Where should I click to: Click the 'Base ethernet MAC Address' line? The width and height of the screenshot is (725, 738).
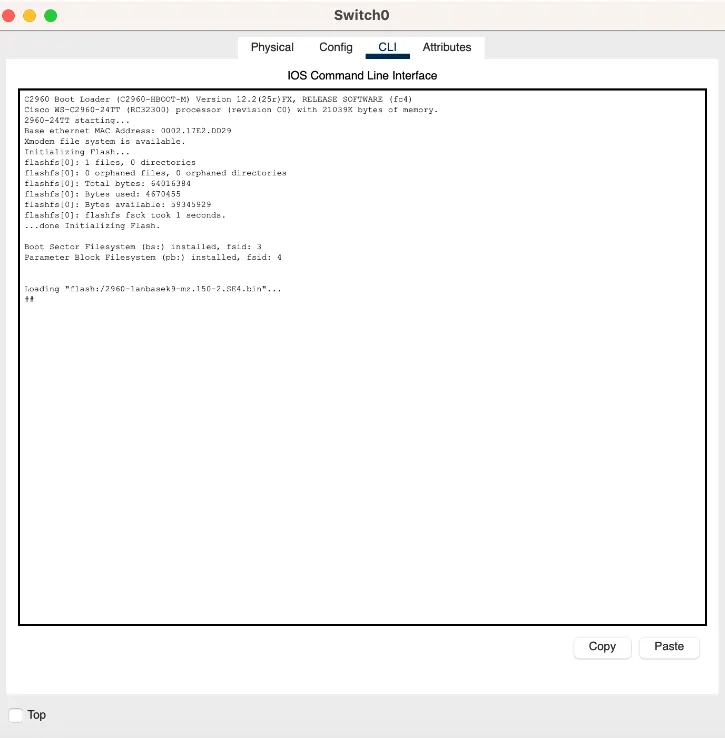(128, 131)
